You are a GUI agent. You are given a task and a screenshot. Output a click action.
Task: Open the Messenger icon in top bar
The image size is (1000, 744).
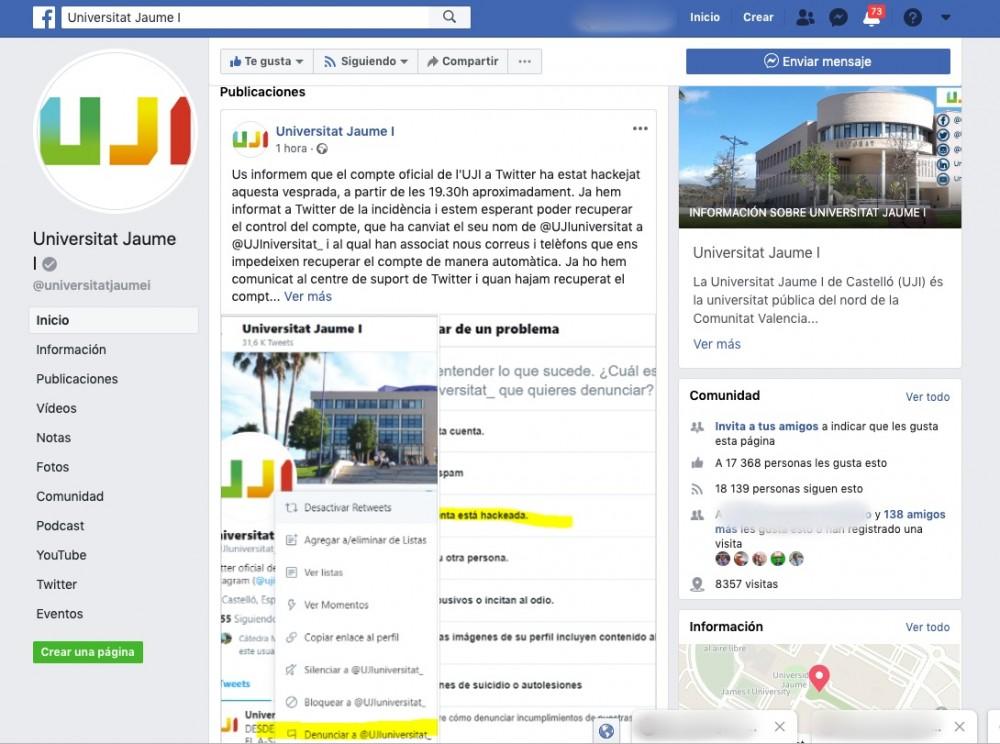[x=839, y=17]
